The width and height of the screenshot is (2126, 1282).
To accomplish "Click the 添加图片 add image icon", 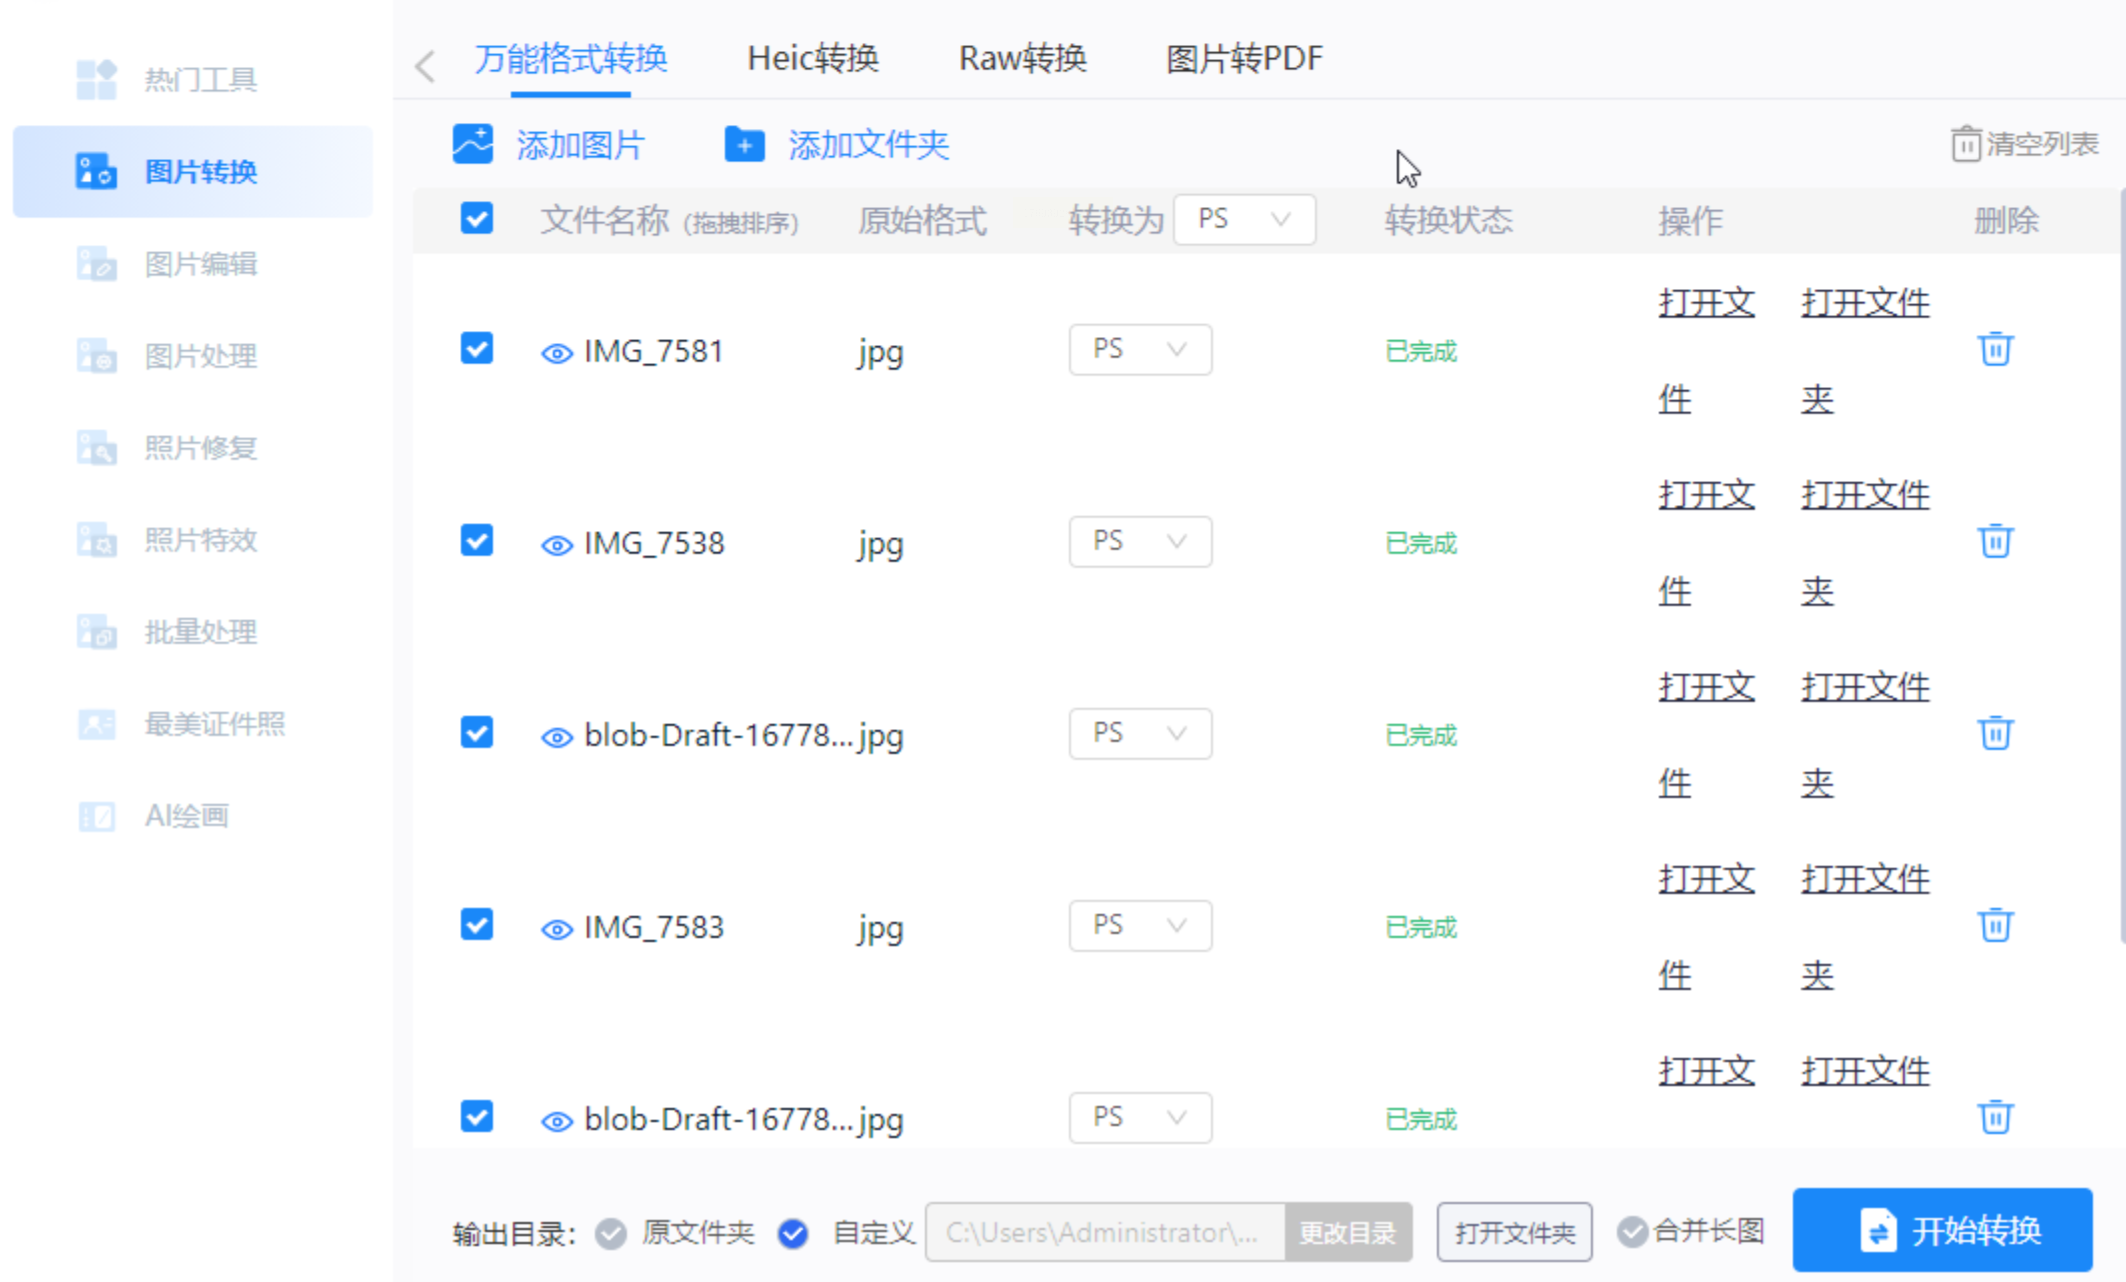I will (473, 144).
